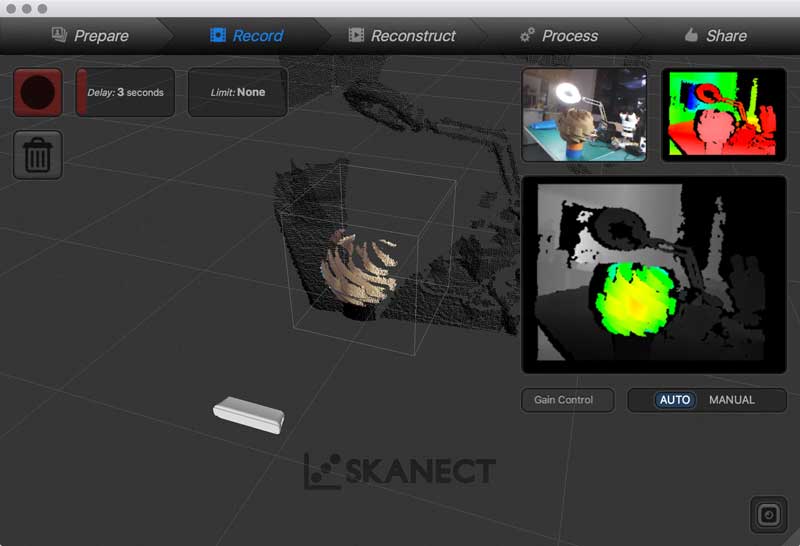This screenshot has width=800, height=546.
Task: Click the scanned head point cloud
Action: point(359,269)
